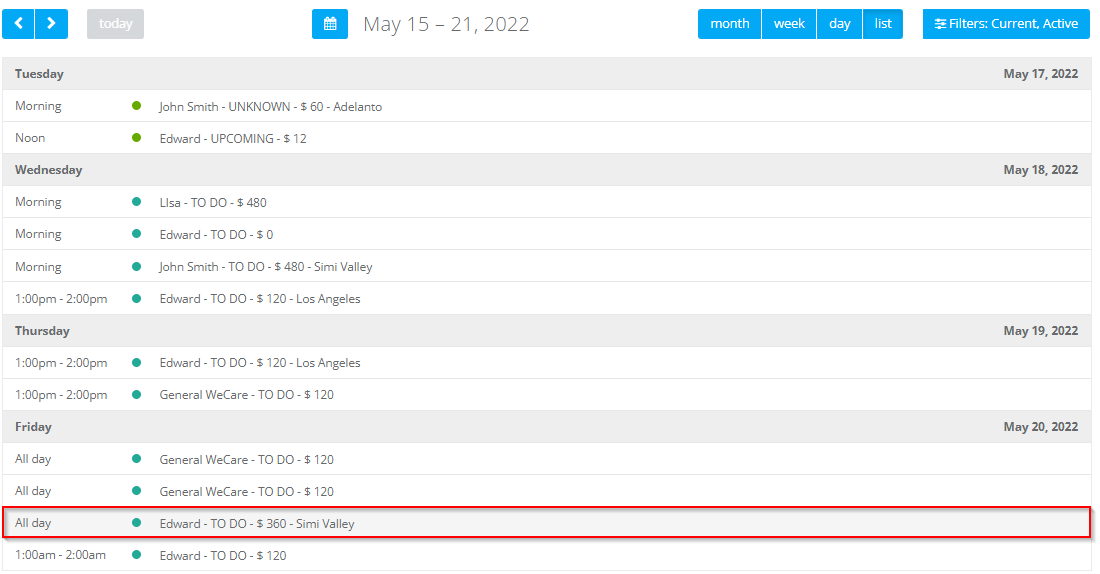Click the May 17, 2022 date label

click(1040, 74)
